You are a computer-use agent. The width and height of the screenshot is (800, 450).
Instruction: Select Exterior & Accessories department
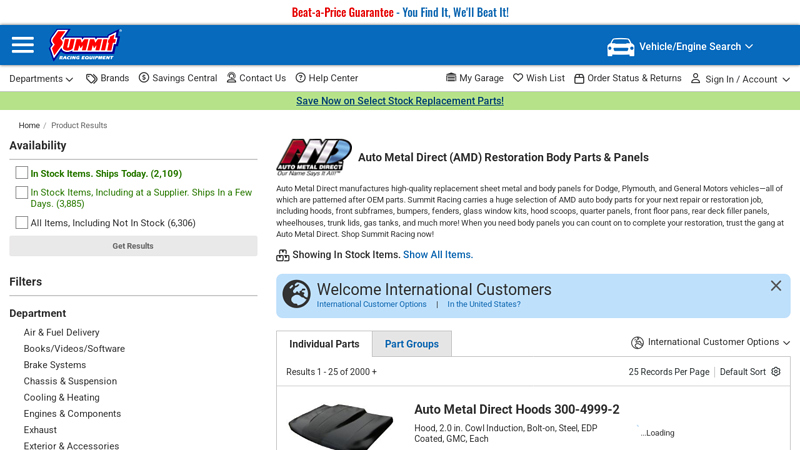pyautogui.click(x=71, y=445)
